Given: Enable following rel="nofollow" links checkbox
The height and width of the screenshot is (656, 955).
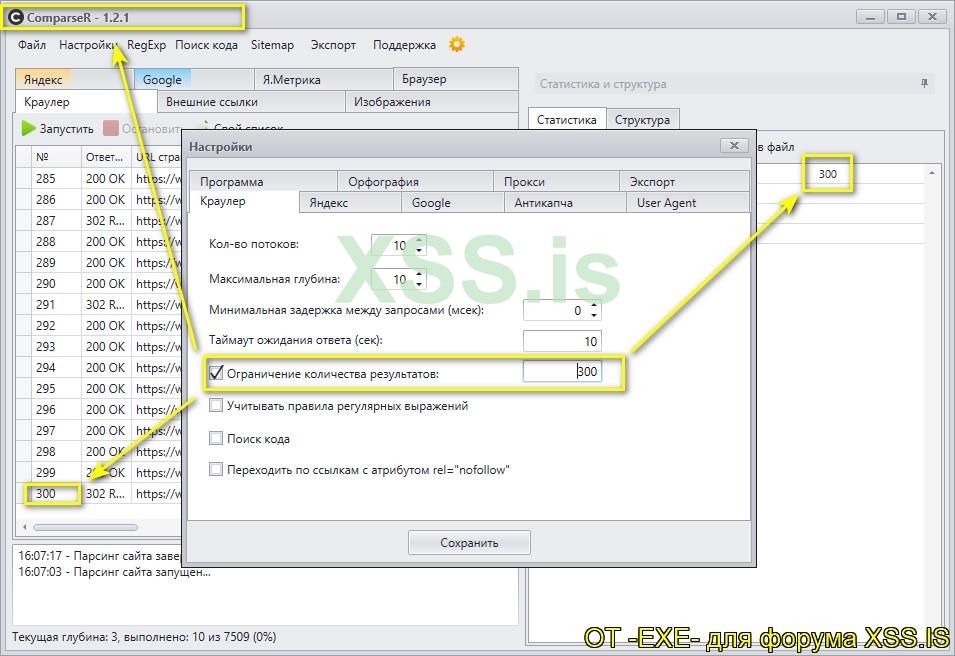Looking at the screenshot, I should point(216,469).
